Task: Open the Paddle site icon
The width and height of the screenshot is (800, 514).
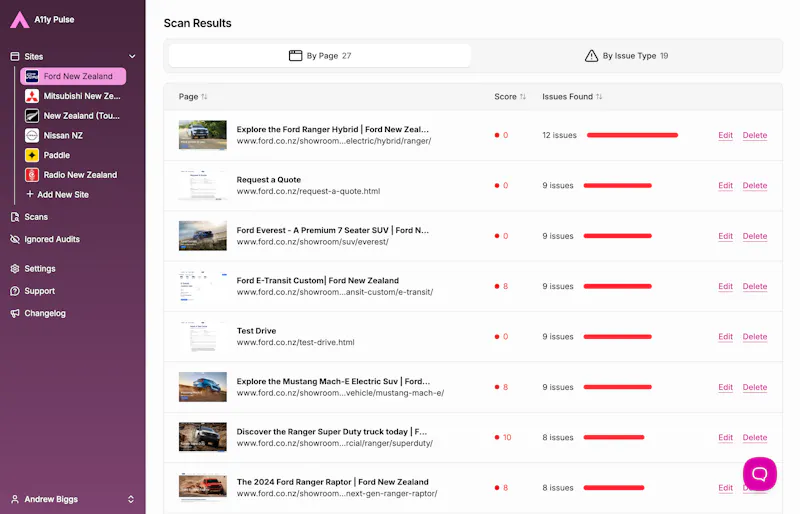Action: click(32, 155)
